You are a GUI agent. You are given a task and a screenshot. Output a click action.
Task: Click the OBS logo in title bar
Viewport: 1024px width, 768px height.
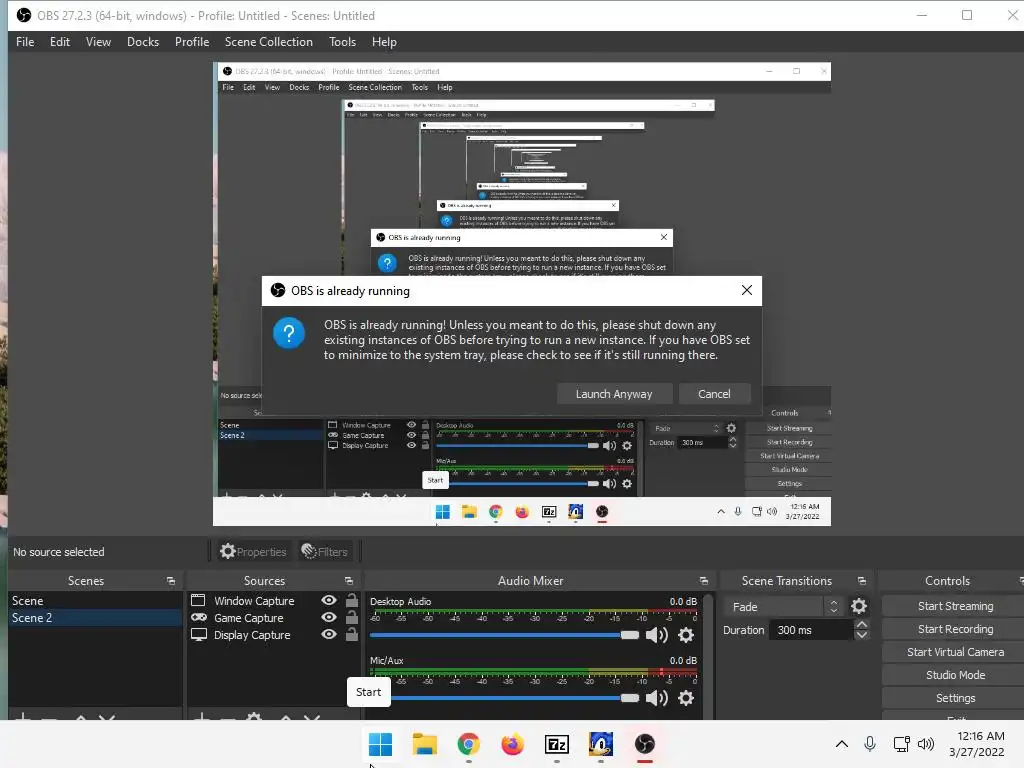(x=24, y=15)
